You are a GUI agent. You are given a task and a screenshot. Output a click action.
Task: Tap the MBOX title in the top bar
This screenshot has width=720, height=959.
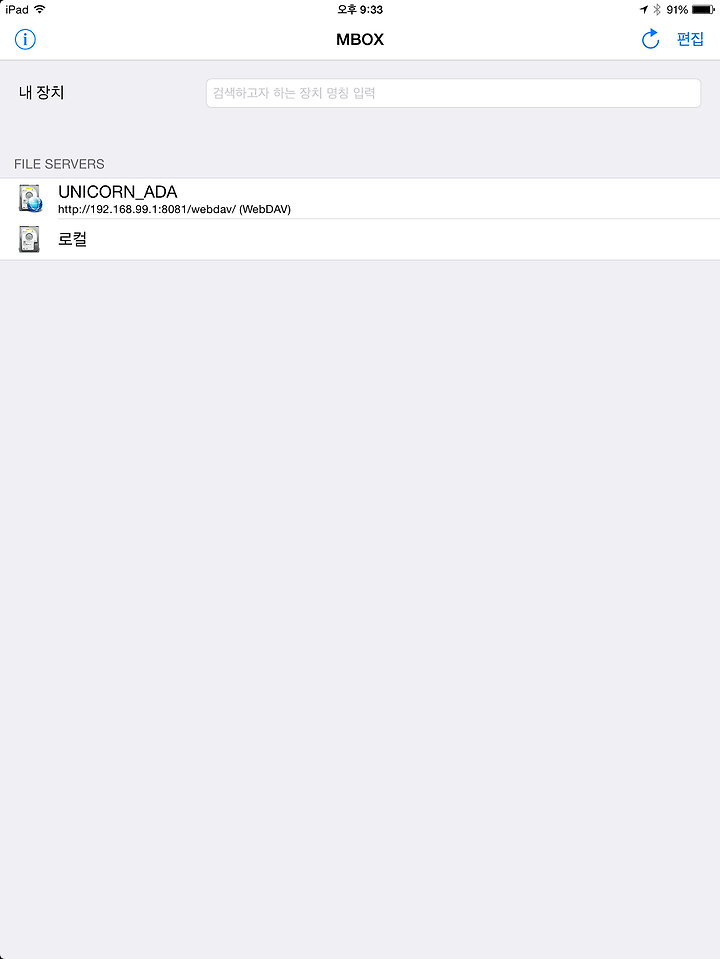pyautogui.click(x=360, y=39)
